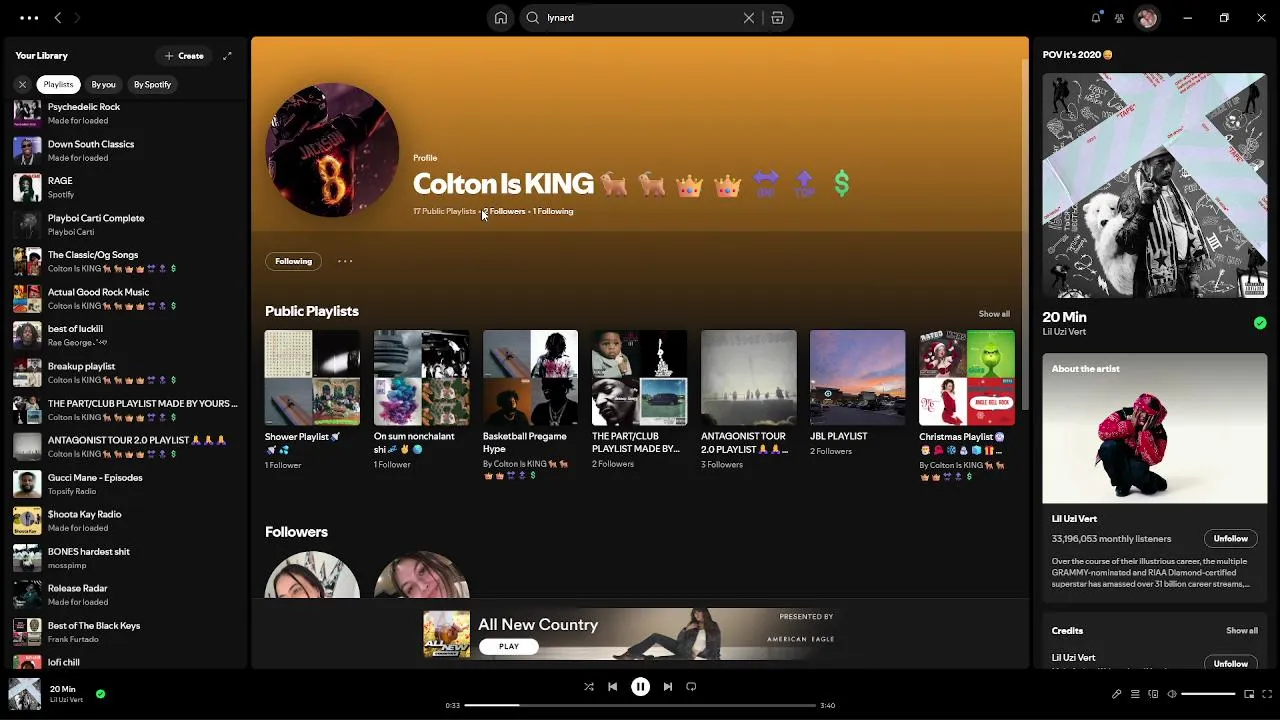Screen dimensions: 1280x720
Task: Select the By you filter chip
Action: 104,85
